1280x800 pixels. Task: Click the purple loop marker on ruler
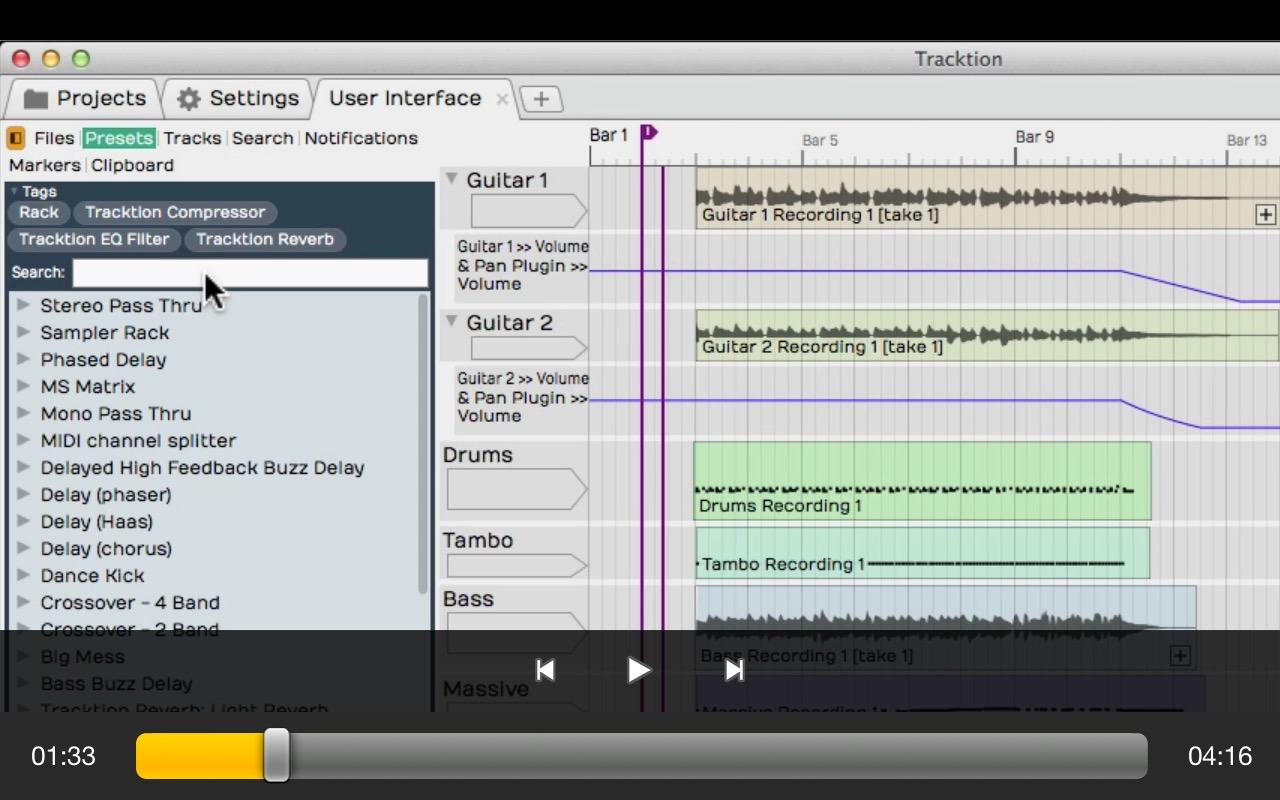649,132
